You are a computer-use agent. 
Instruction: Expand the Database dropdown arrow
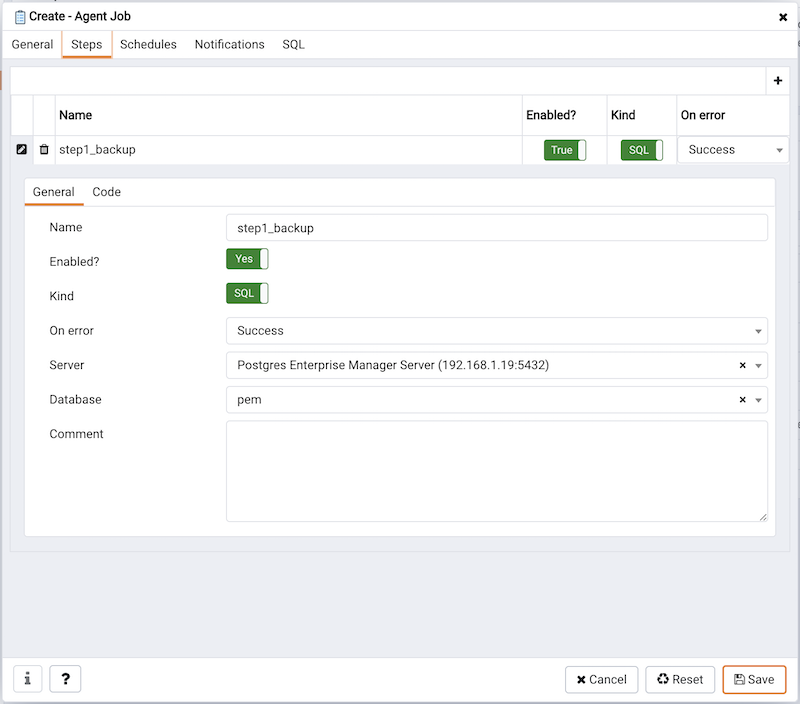pyautogui.click(x=758, y=400)
